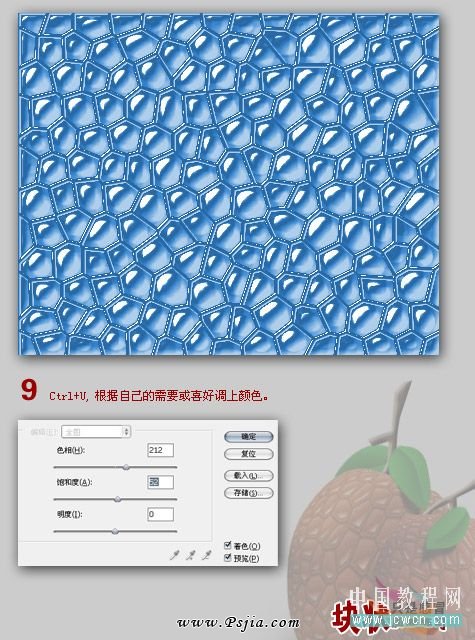Viewport: 475px width, 640px height.
Task: Click the hue value field showing 212
Action: (x=160, y=450)
